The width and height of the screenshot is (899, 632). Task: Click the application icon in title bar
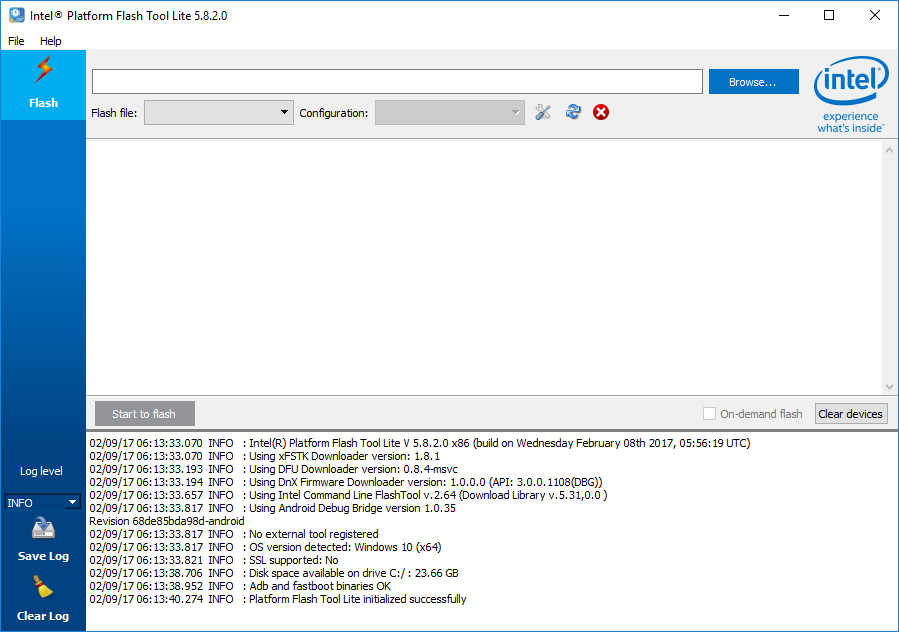[x=15, y=15]
